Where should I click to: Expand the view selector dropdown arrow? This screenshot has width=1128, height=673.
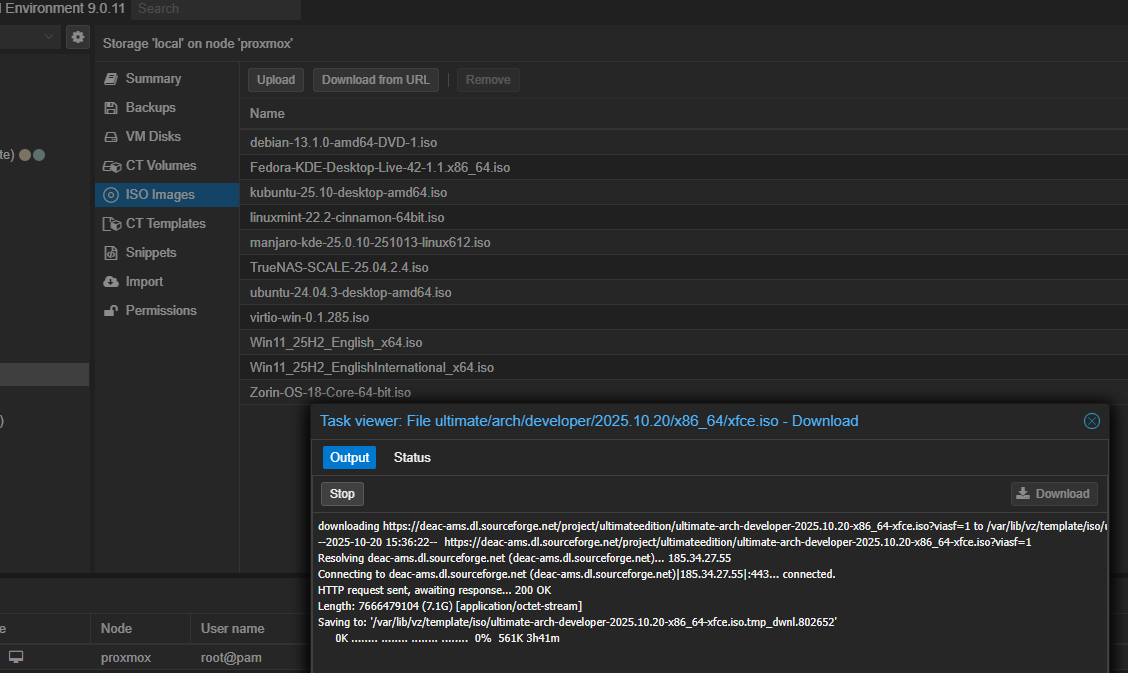tap(48, 37)
